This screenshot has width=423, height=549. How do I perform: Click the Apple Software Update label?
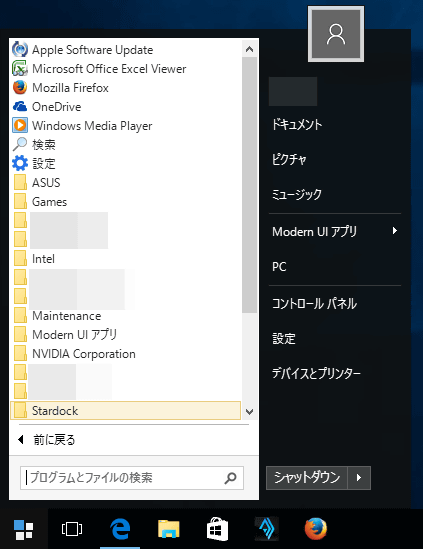[x=92, y=50]
